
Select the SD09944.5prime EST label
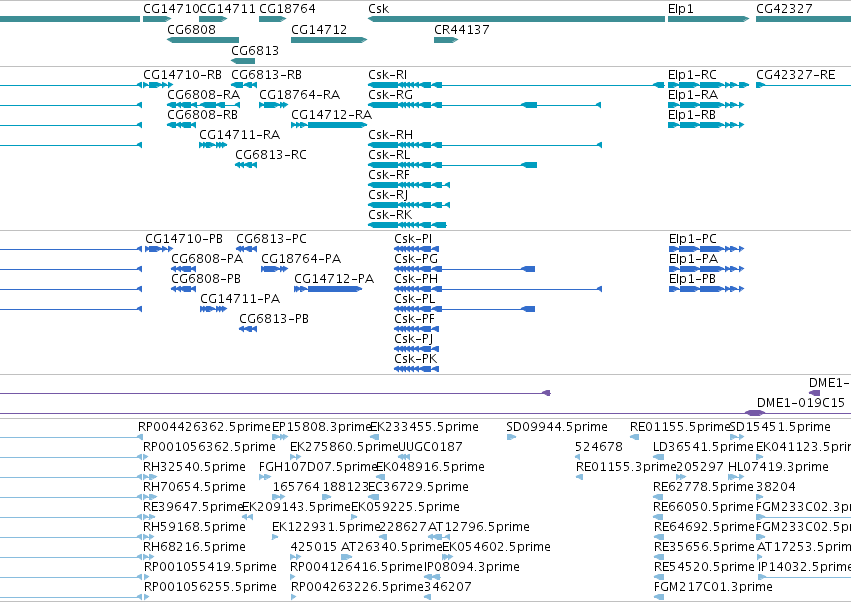click(557, 427)
